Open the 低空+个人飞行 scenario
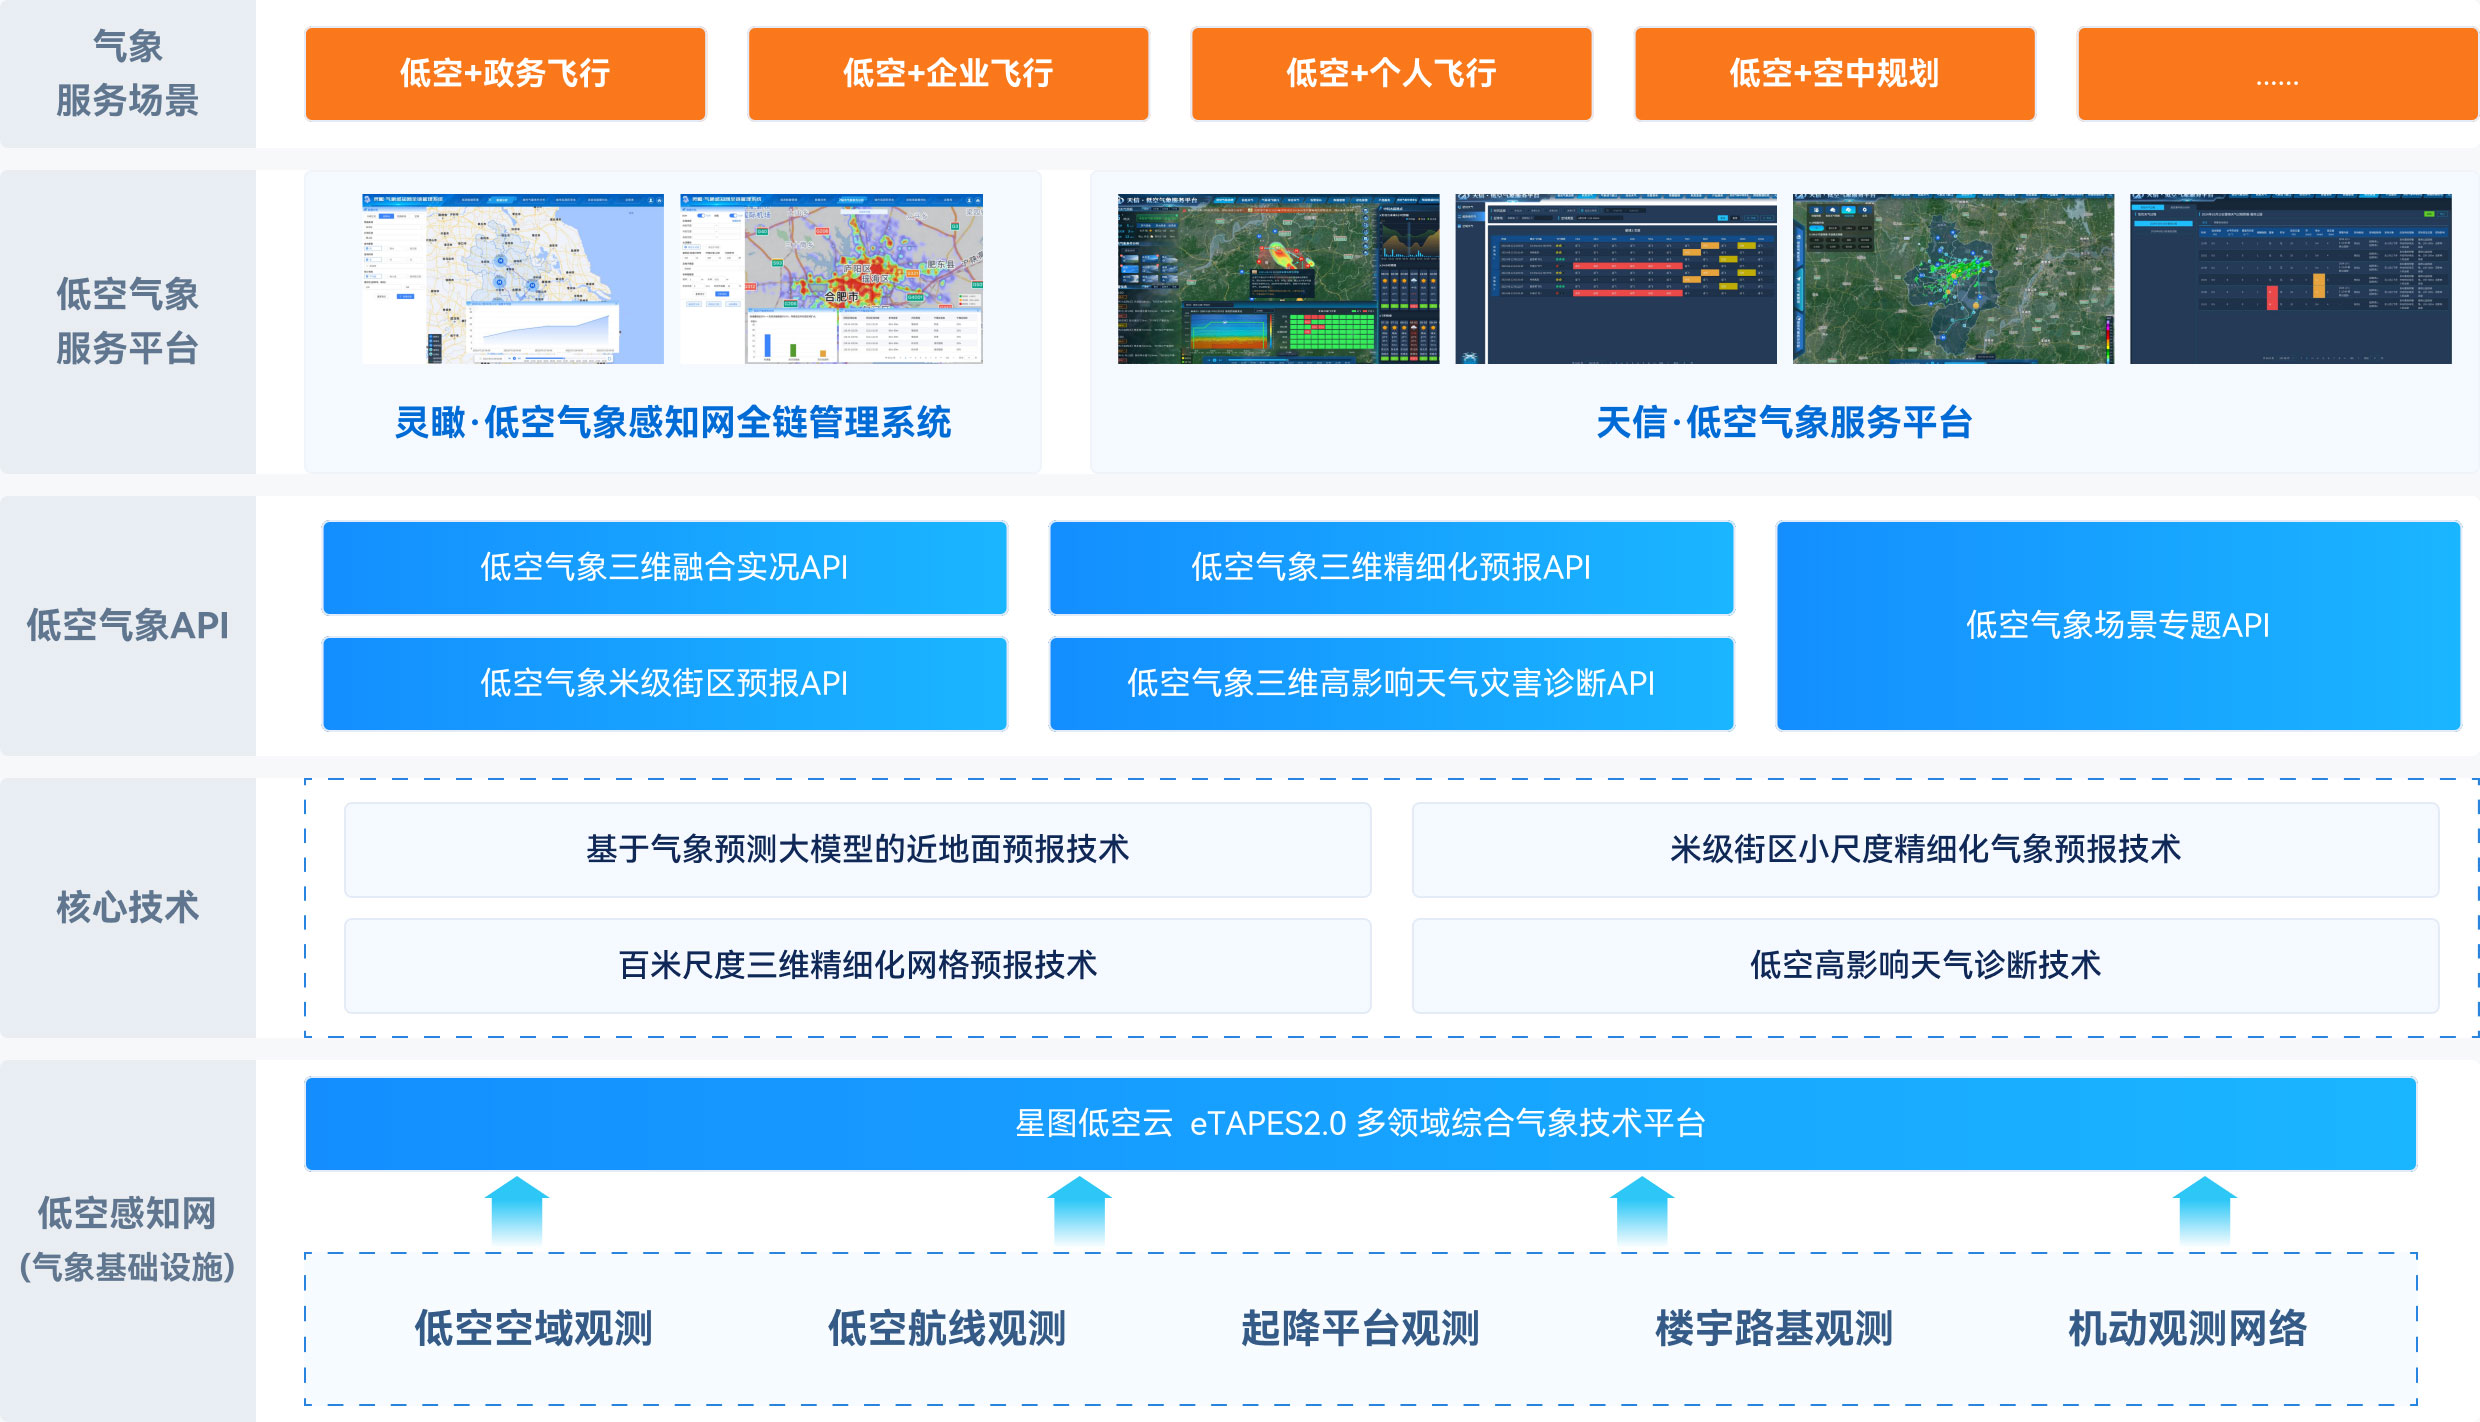 (x=1391, y=74)
